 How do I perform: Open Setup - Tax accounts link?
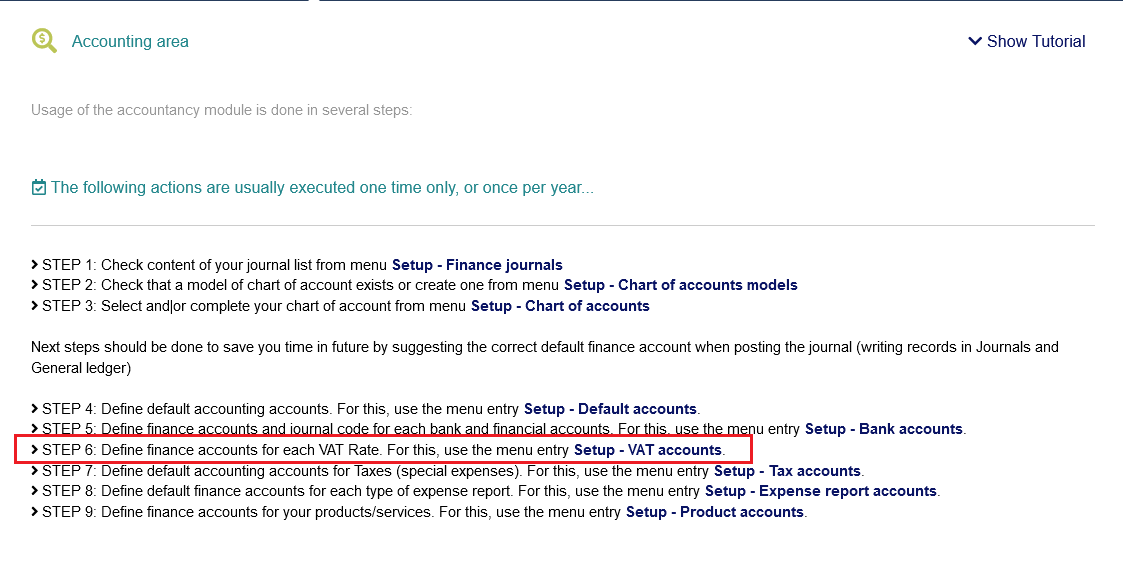tap(787, 470)
